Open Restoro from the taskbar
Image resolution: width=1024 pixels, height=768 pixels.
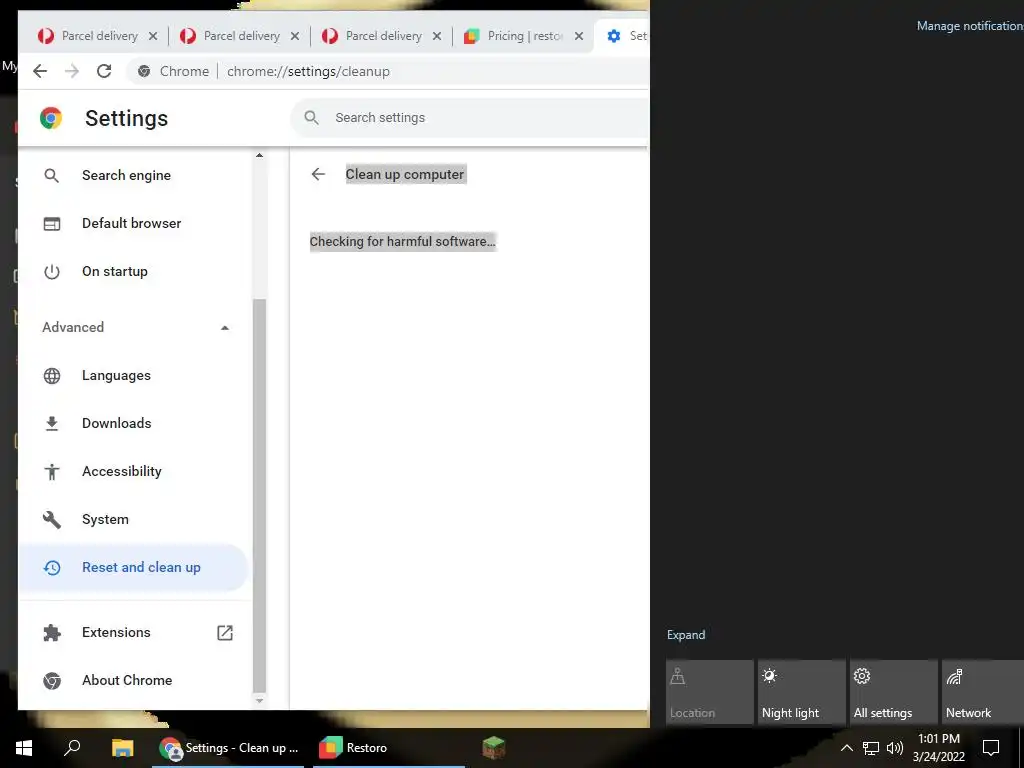(x=389, y=748)
